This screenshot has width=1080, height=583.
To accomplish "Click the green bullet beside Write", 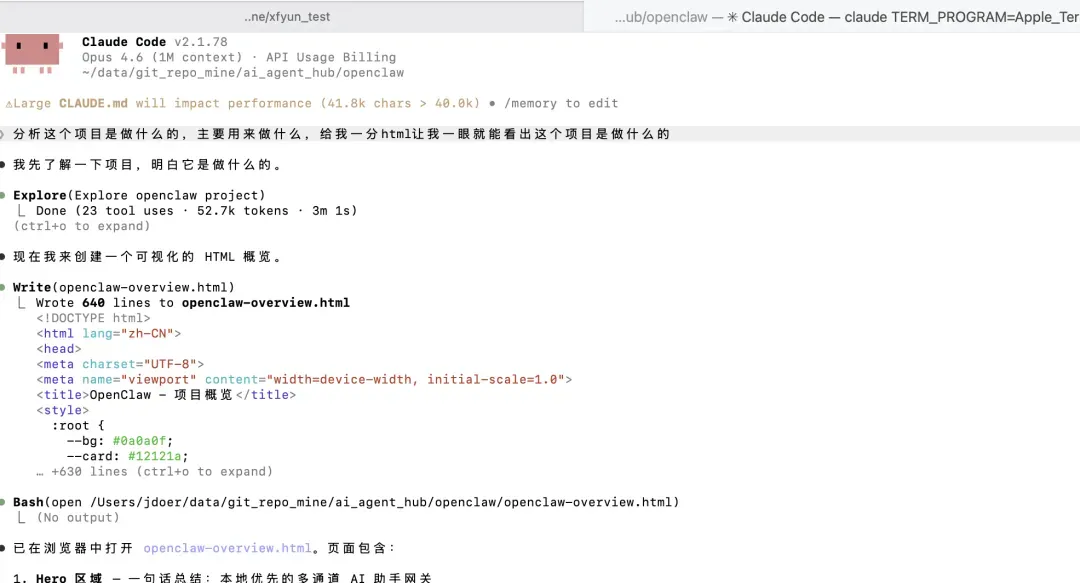I will tap(3, 287).
